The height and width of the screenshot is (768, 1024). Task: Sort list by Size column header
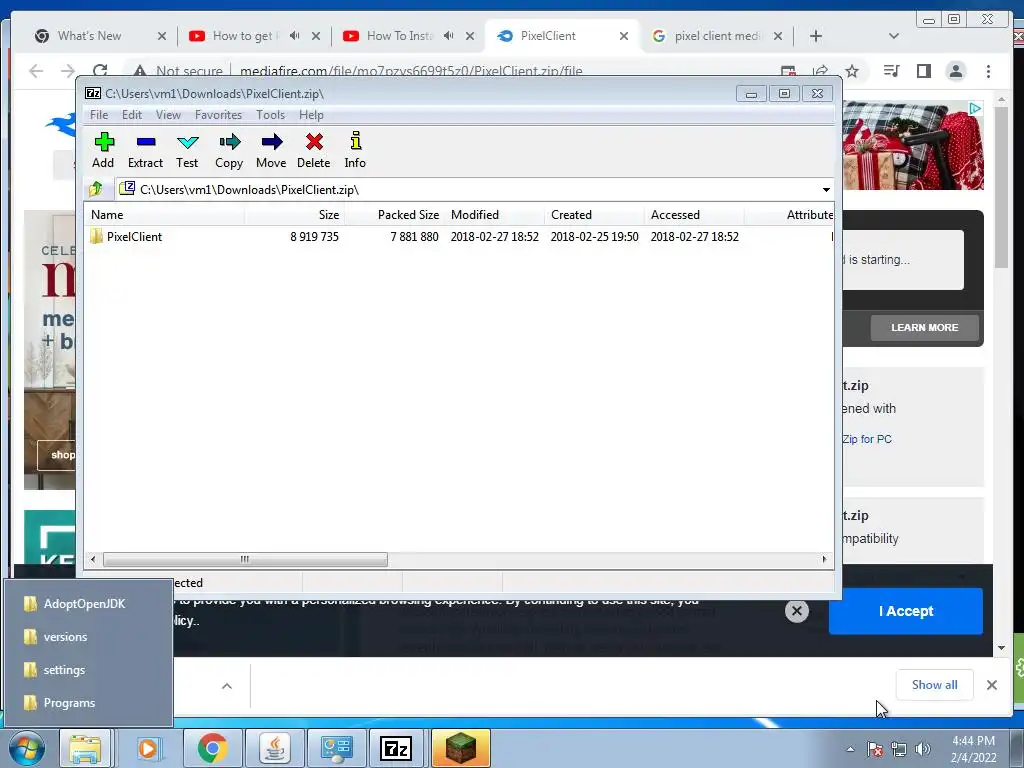[295, 215]
